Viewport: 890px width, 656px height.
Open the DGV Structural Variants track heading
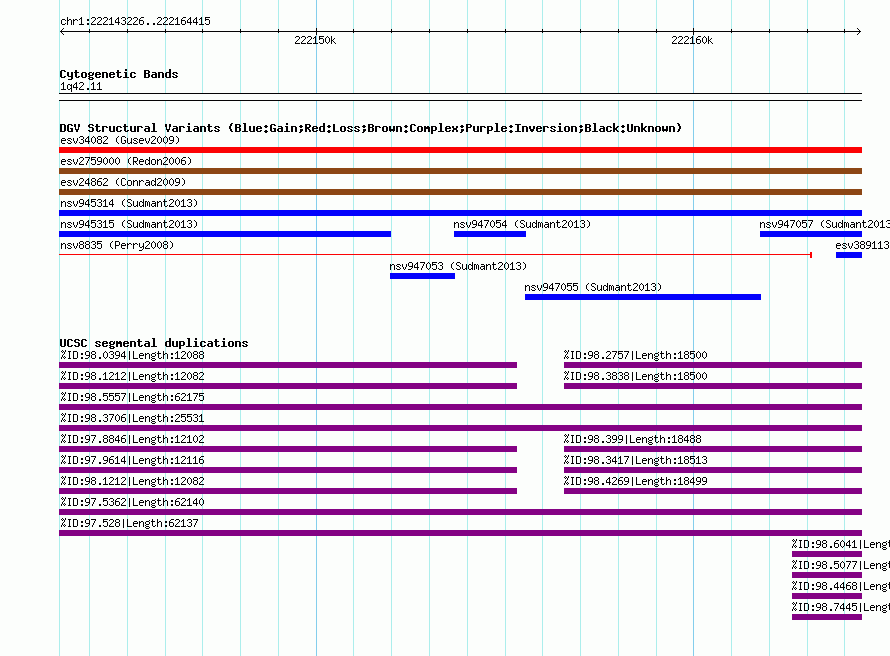point(371,128)
